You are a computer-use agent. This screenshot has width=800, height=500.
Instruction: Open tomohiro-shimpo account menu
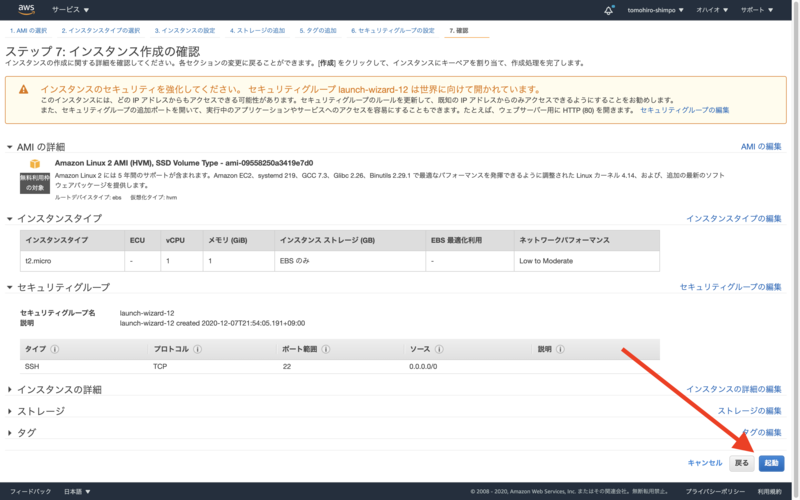pyautogui.click(x=655, y=10)
